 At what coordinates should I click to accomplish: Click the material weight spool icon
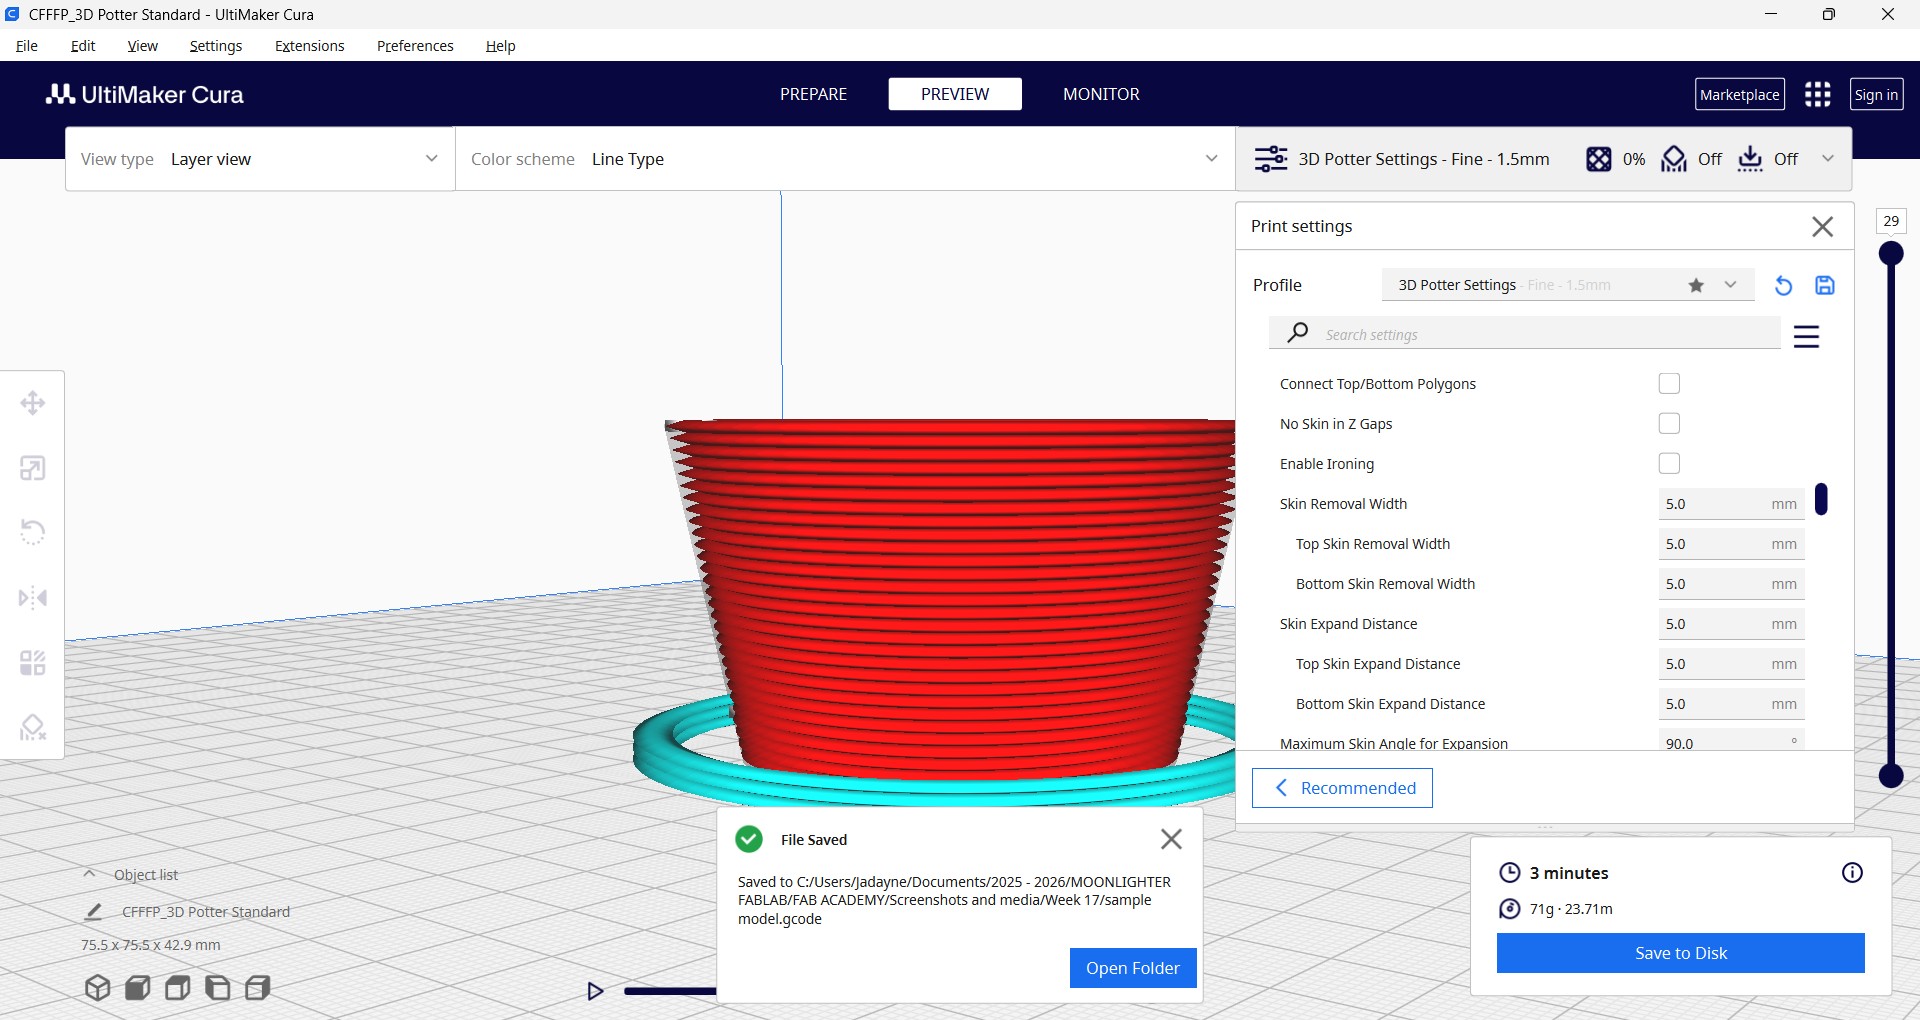[x=1509, y=909]
